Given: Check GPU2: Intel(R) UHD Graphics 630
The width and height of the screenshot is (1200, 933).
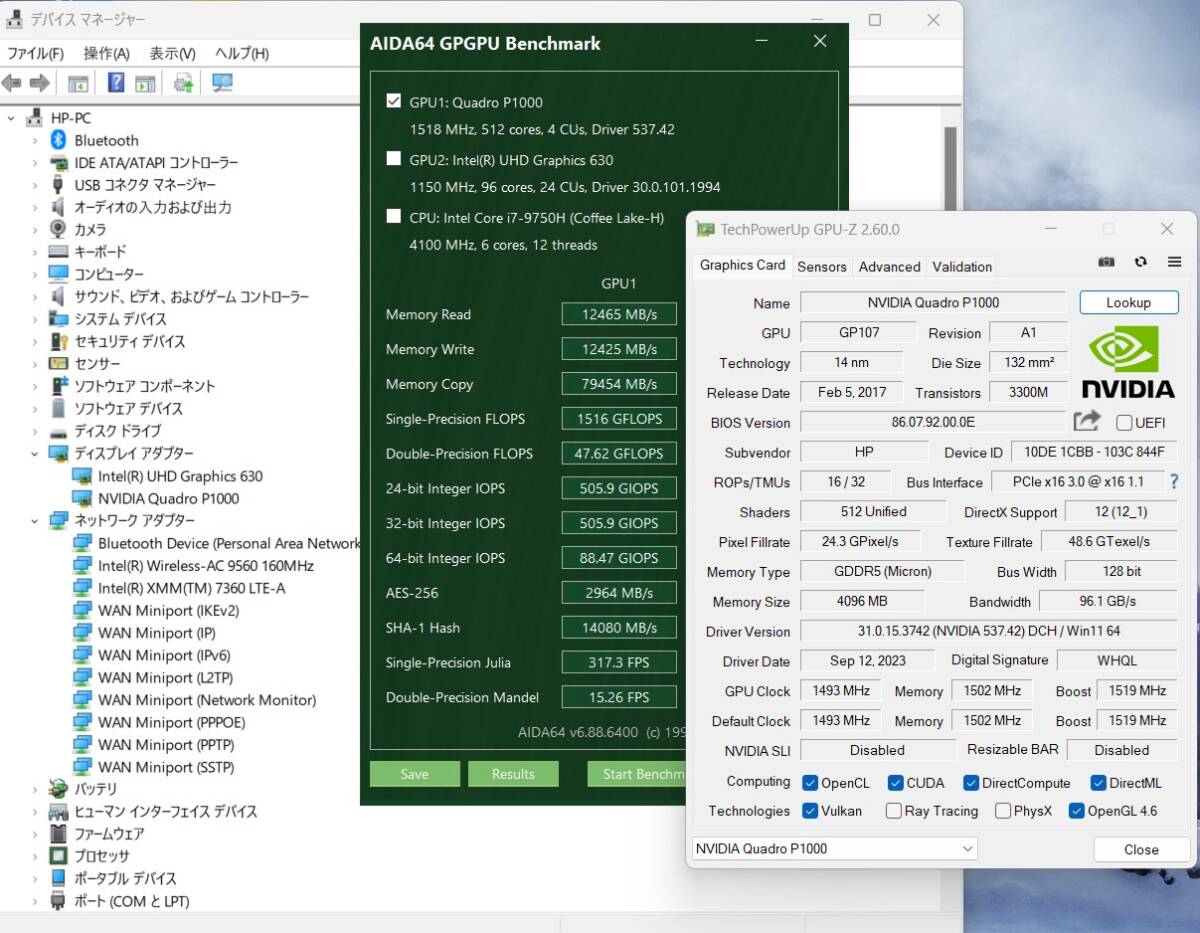Looking at the screenshot, I should point(394,159).
